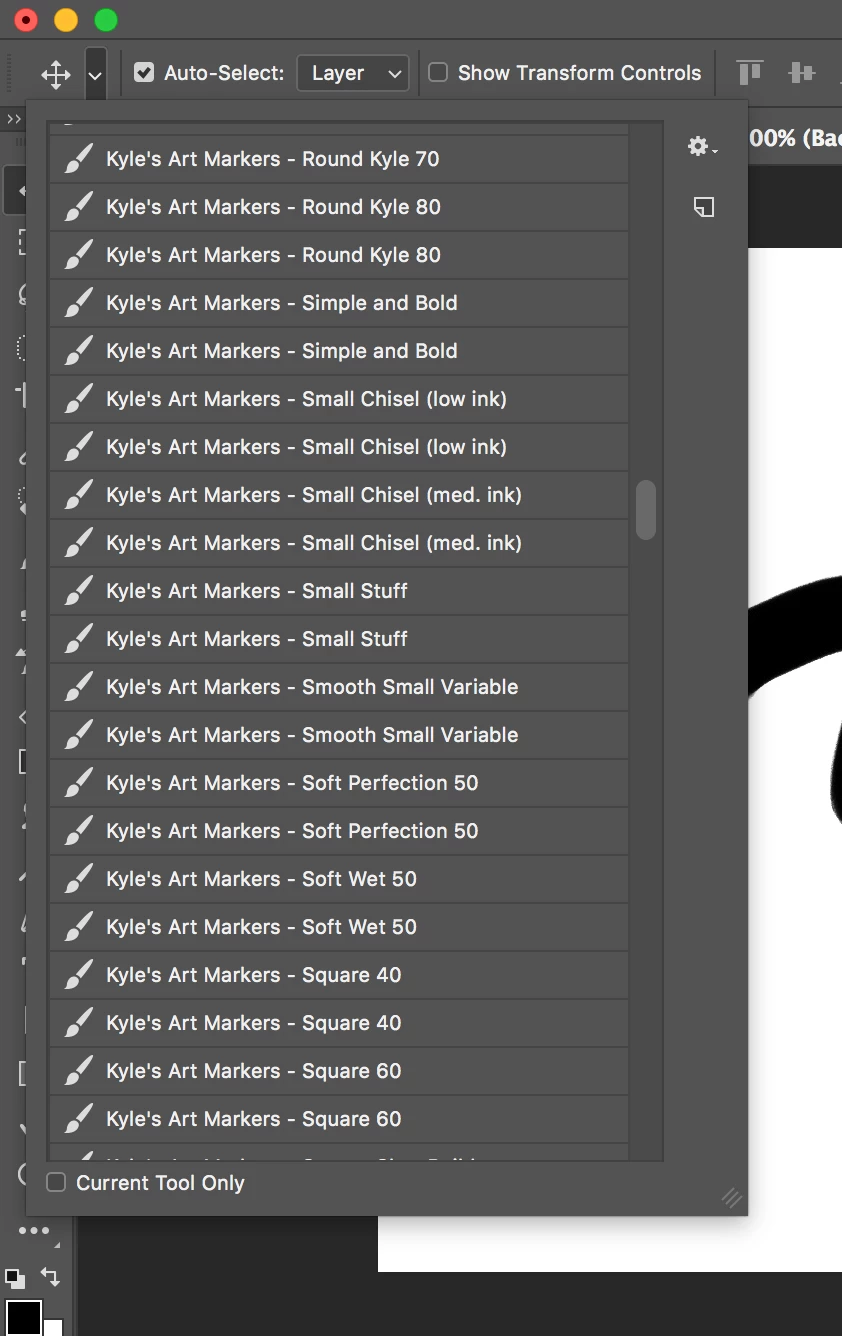Image resolution: width=842 pixels, height=1336 pixels.
Task: Select the second Soft Wet 50 preset
Action: (x=339, y=927)
